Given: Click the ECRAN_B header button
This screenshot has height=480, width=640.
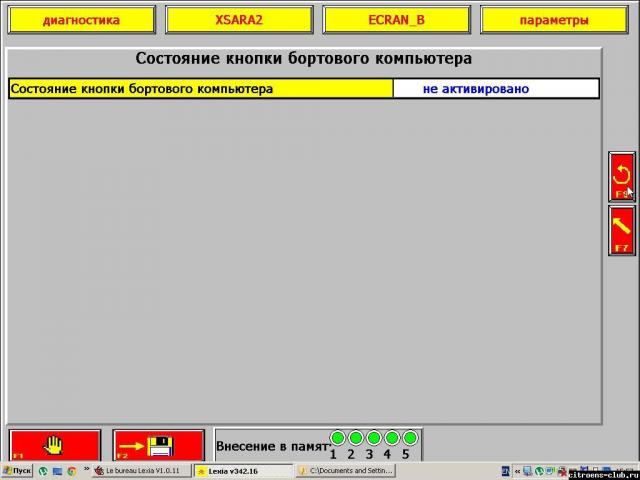Looking at the screenshot, I should [x=396, y=20].
